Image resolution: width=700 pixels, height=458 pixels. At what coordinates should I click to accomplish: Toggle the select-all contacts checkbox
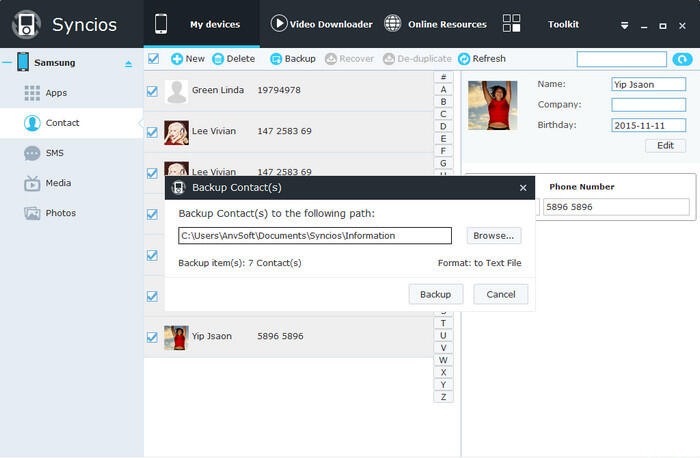[153, 59]
